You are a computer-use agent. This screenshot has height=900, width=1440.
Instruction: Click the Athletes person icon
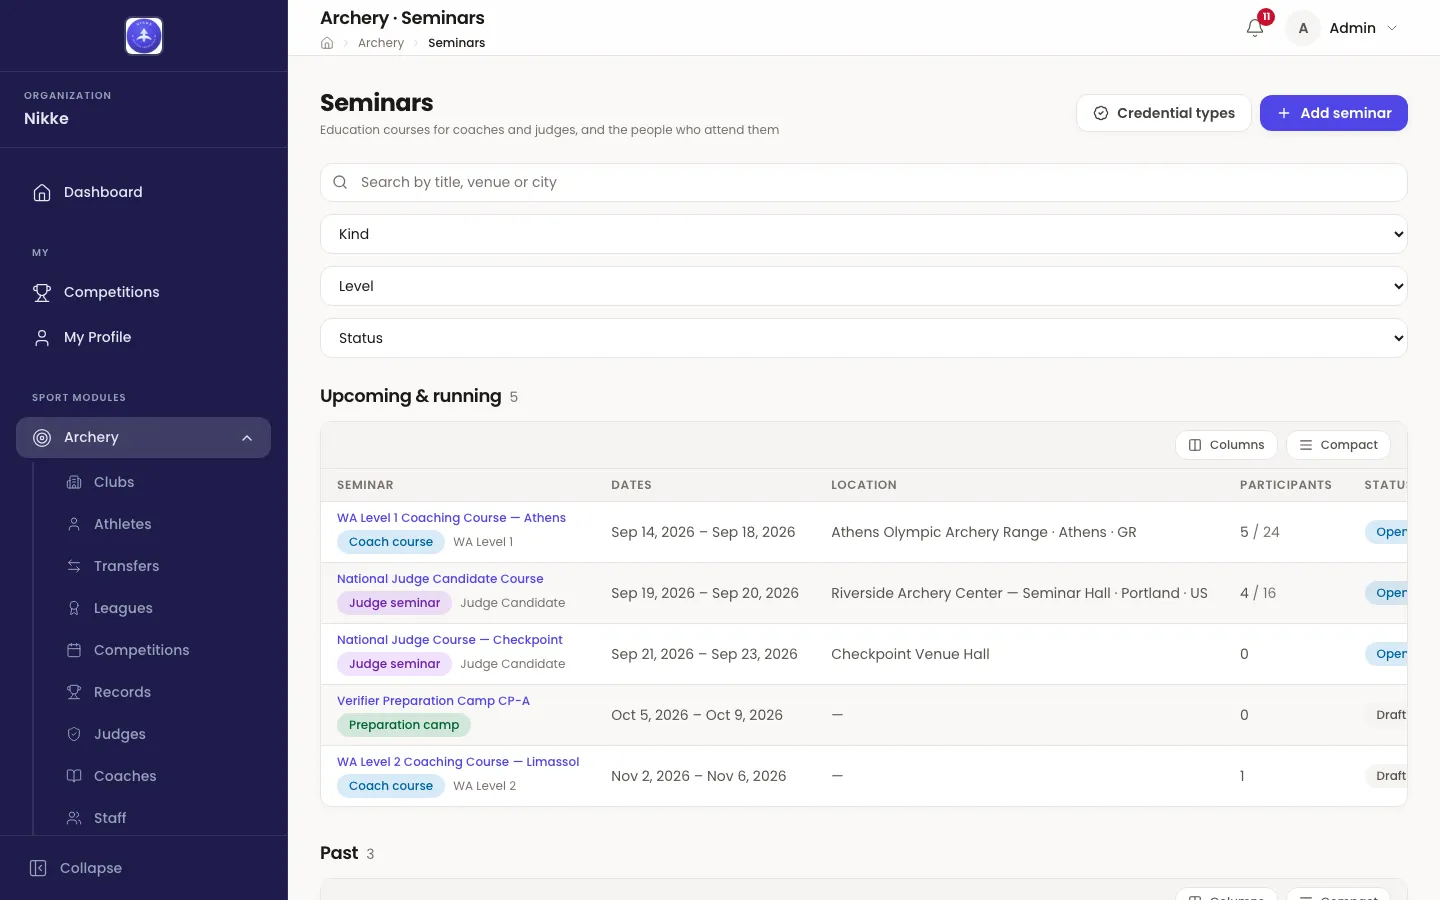tap(74, 524)
